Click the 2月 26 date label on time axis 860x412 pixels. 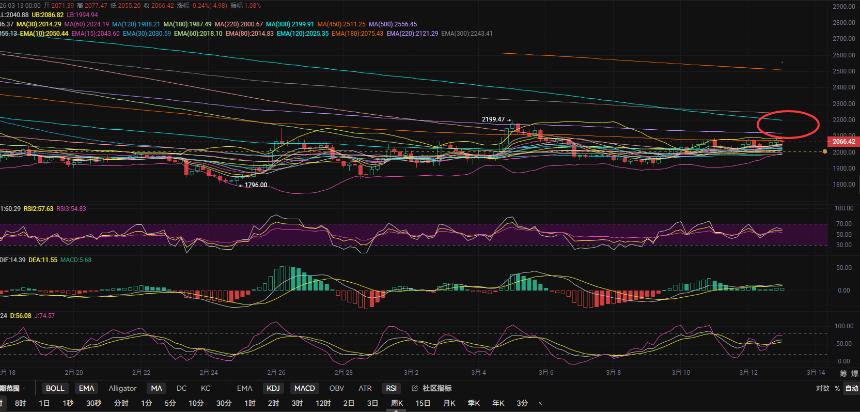click(x=274, y=371)
